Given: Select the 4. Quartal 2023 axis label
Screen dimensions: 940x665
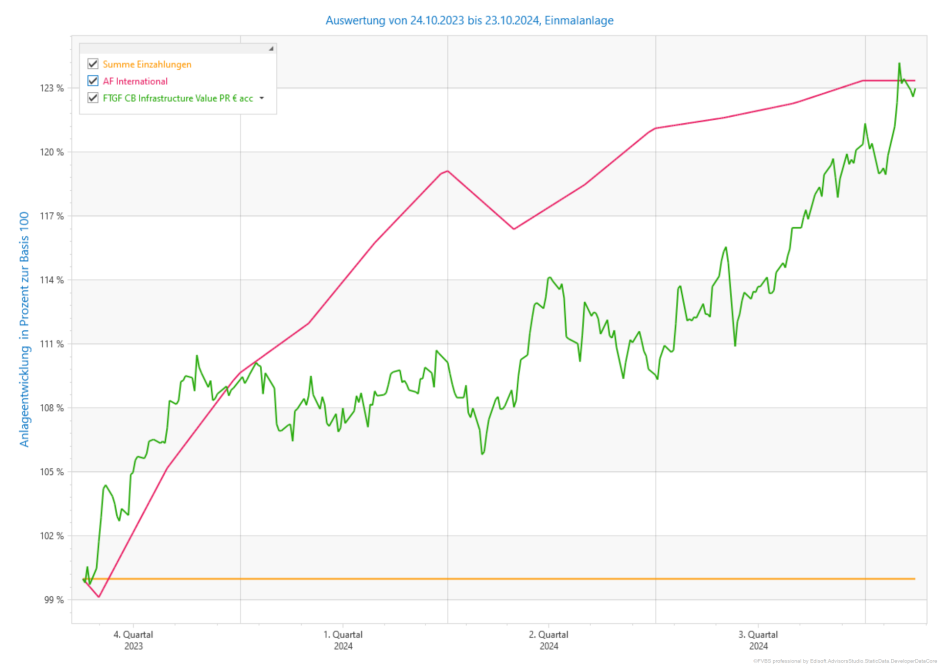Looking at the screenshot, I should (133, 640).
